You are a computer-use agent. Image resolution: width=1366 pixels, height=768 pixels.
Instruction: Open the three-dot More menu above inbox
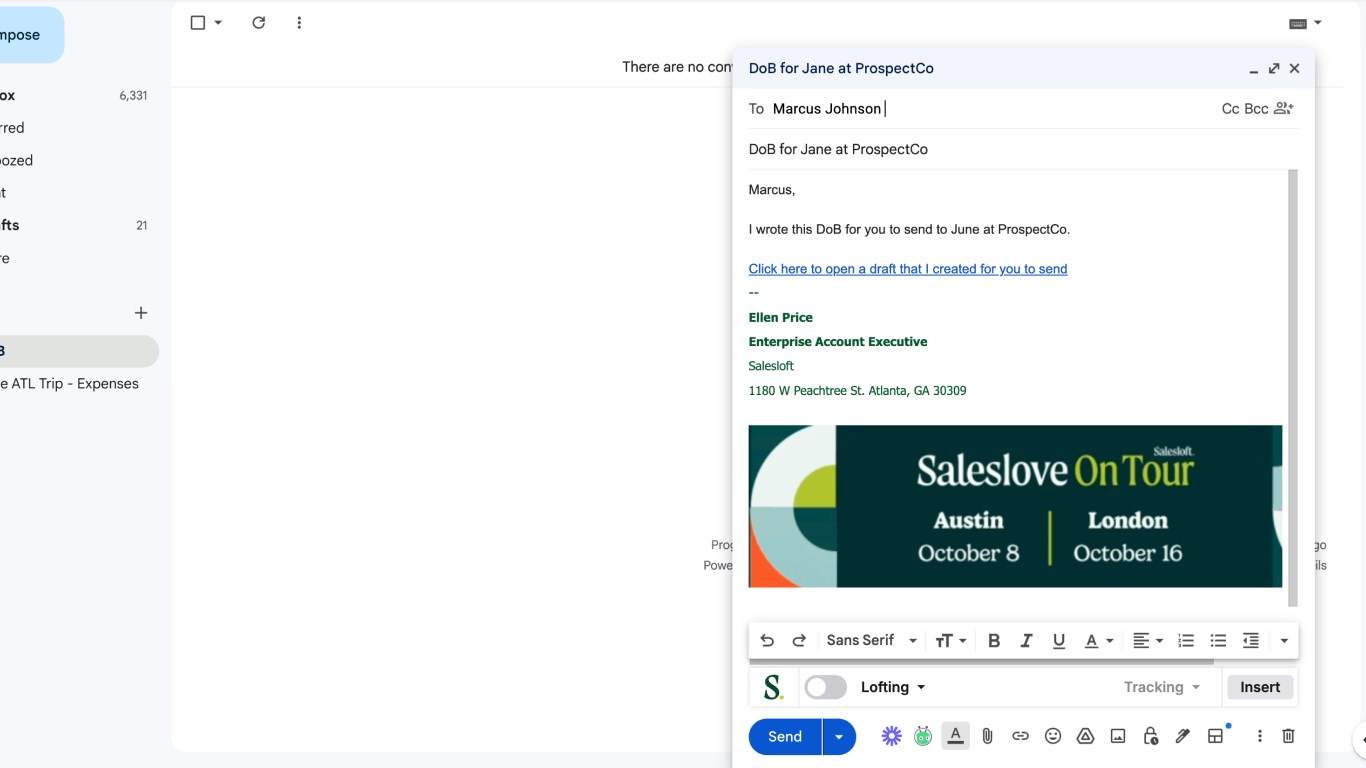click(x=299, y=22)
